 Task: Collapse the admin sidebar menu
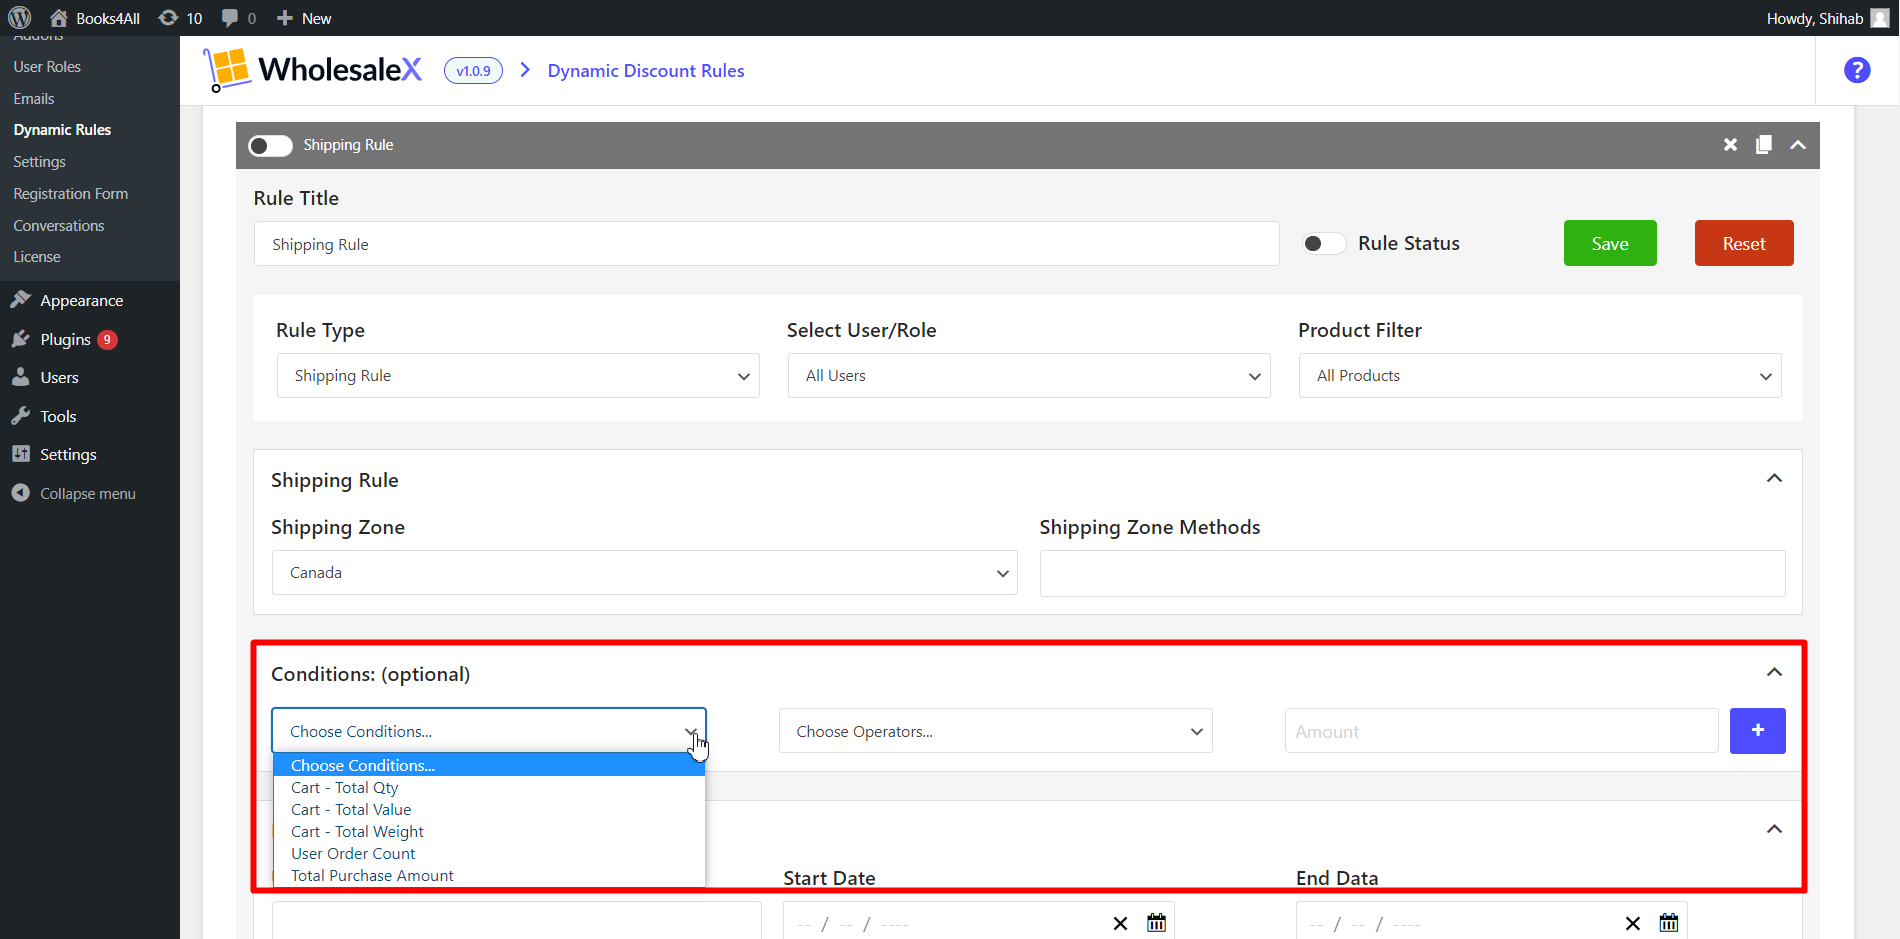(87, 494)
